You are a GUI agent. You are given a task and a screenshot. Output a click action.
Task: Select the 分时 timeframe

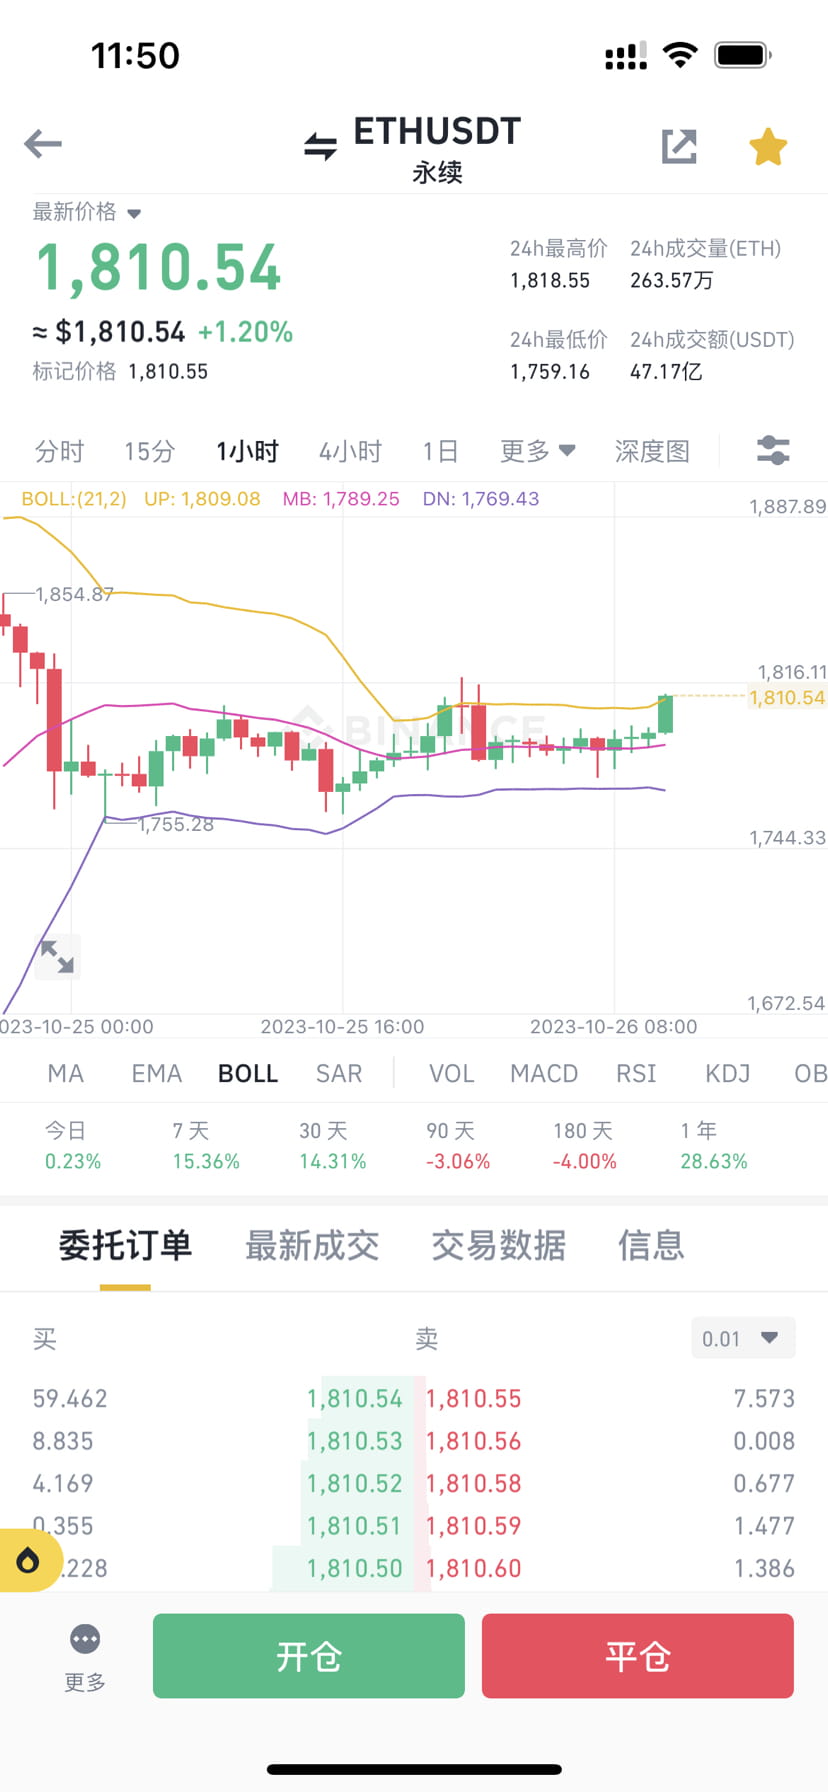click(59, 451)
